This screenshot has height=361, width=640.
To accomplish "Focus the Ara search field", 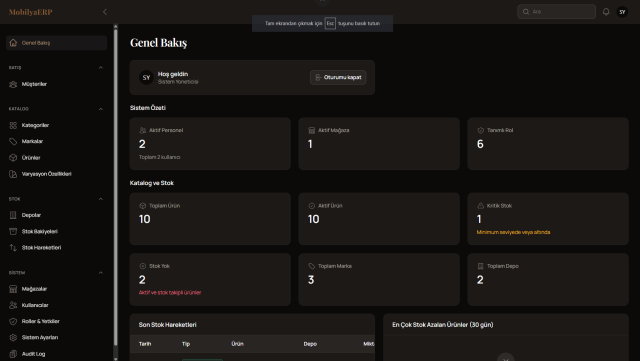I will point(556,12).
